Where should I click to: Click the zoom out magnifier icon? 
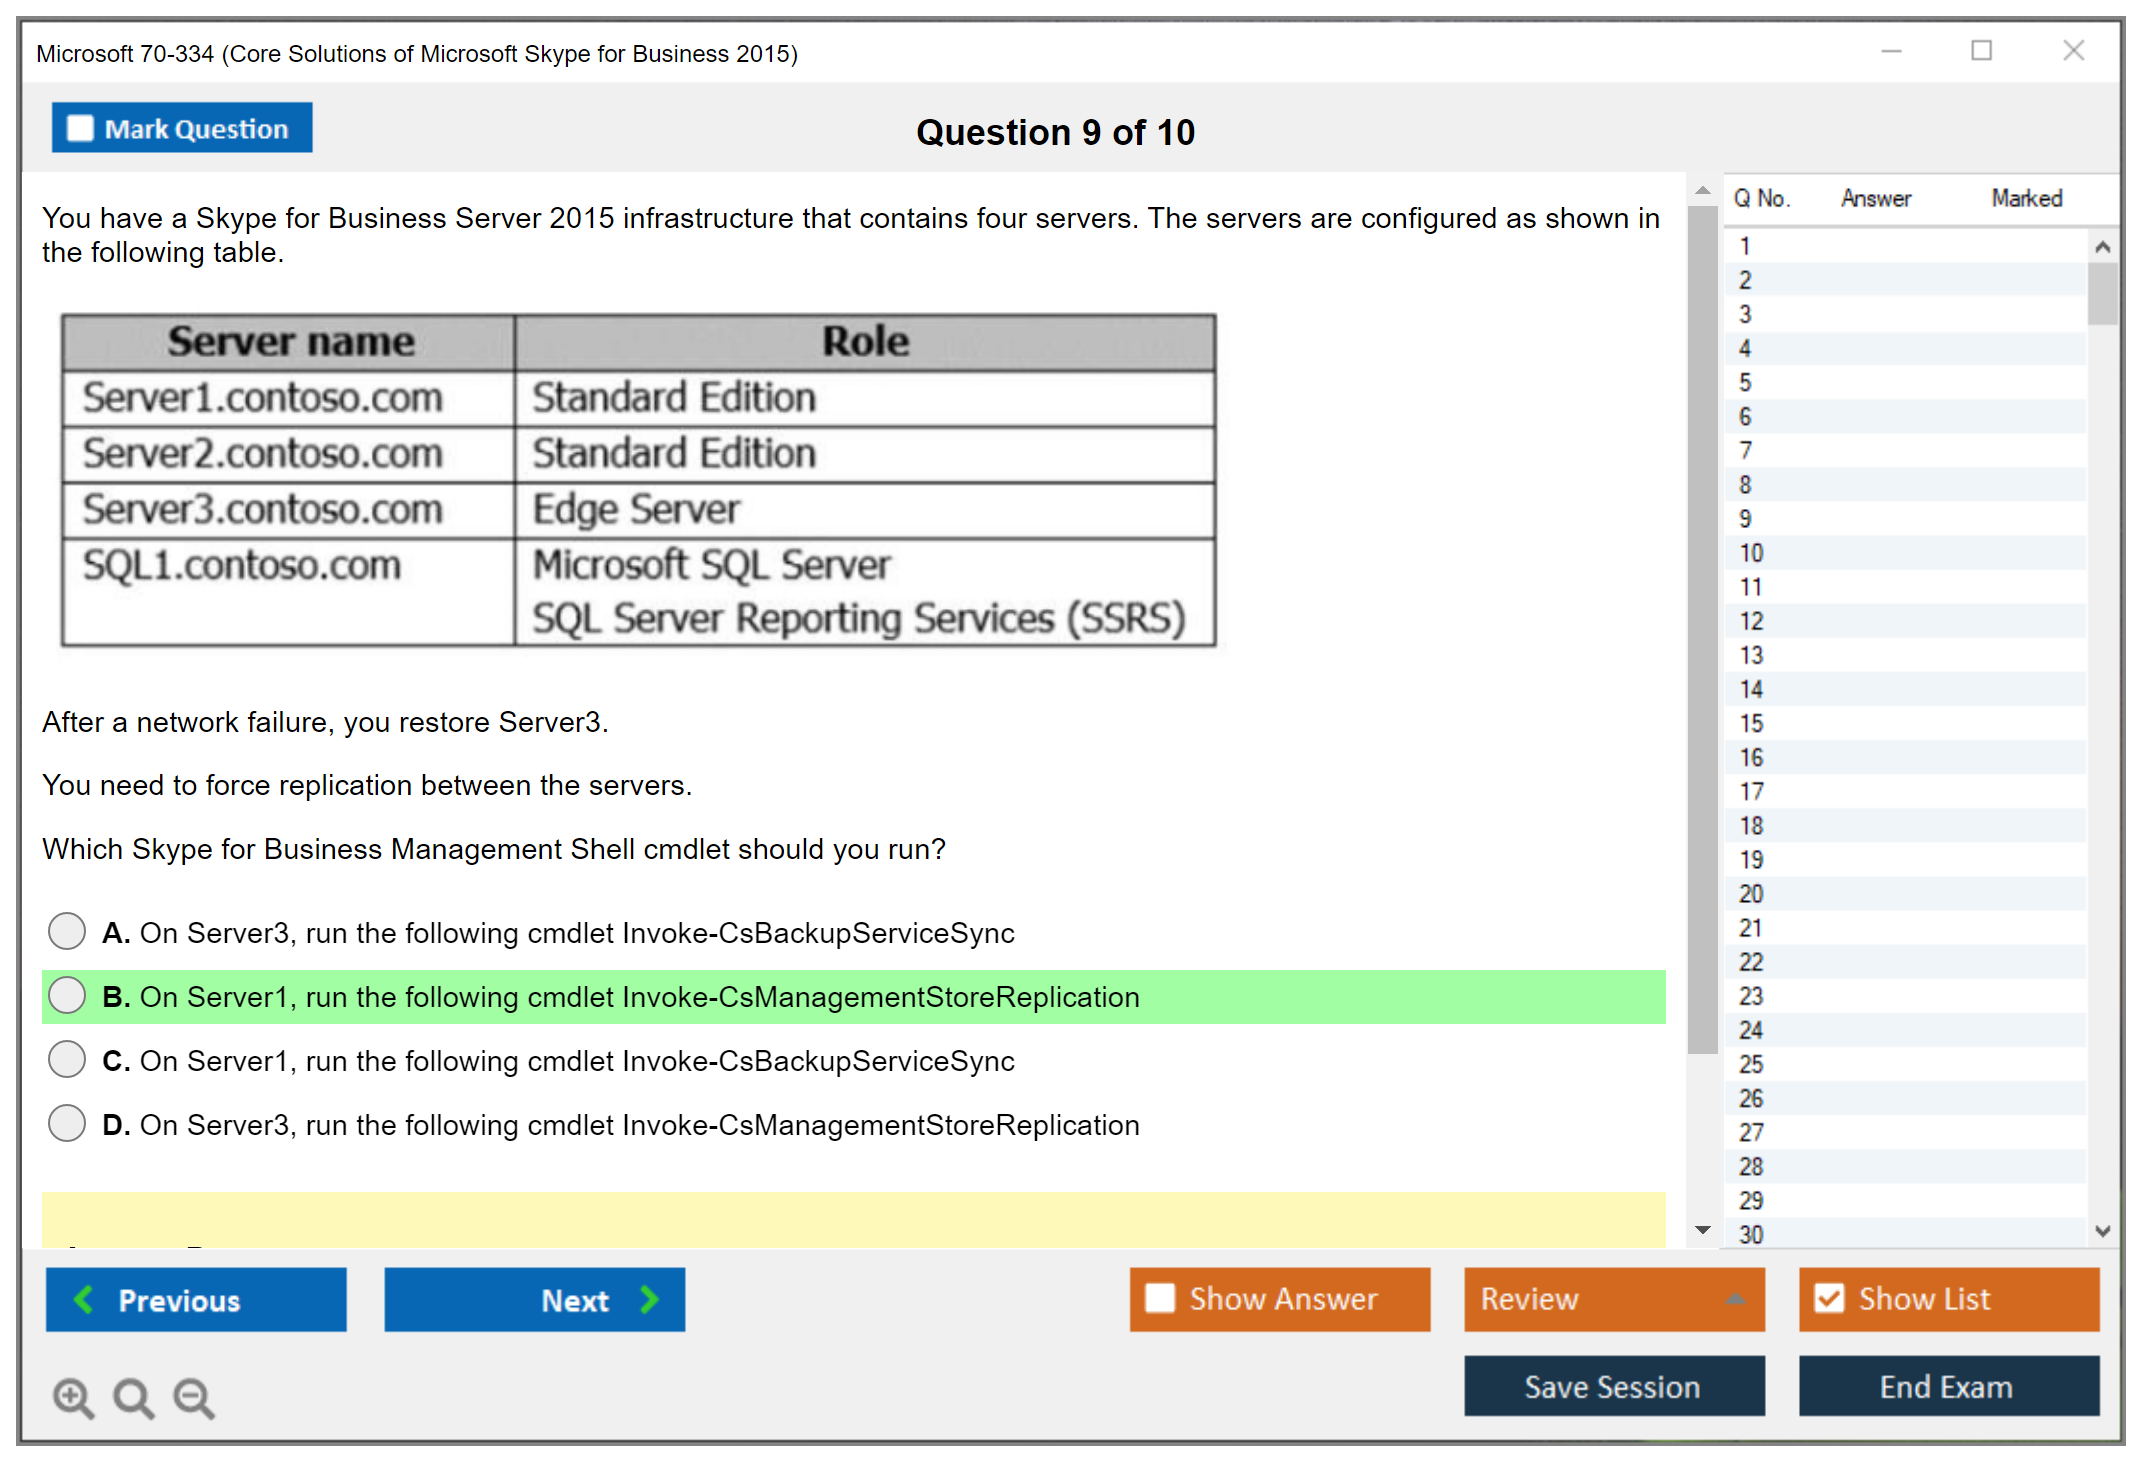click(194, 1397)
